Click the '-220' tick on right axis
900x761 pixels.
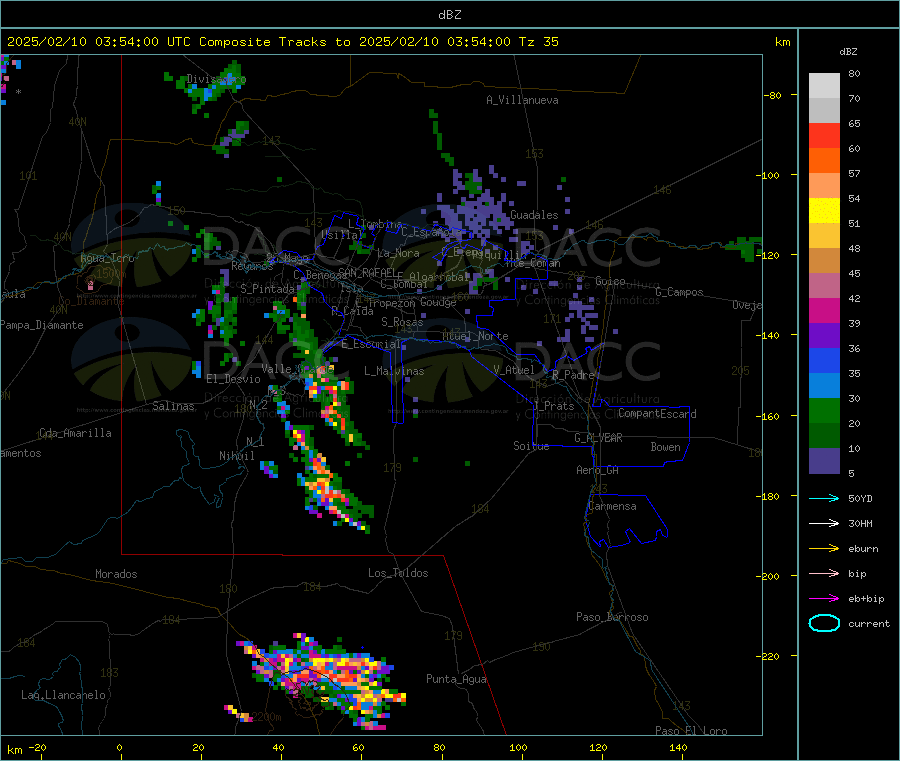(770, 656)
